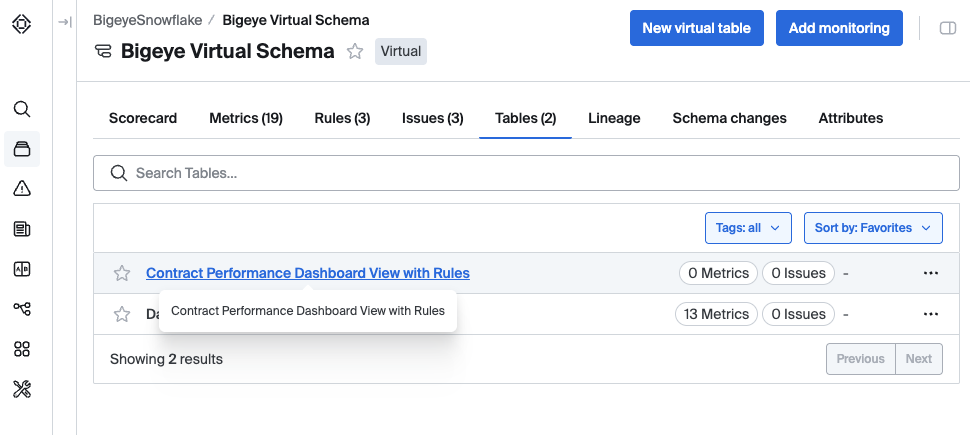Click the 13 Metrics badge
The width and height of the screenshot is (970, 435).
point(716,314)
